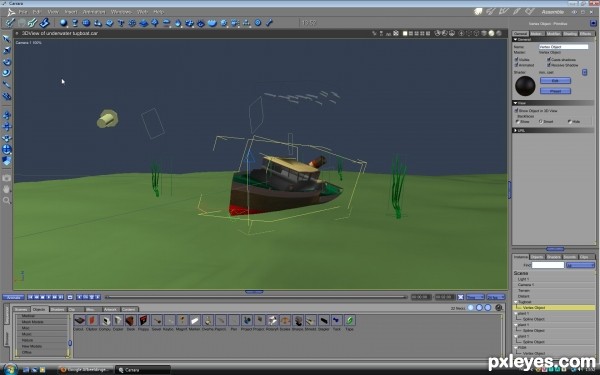Switch to the browser window in taskbar
The width and height of the screenshot is (600, 375).
tap(86, 370)
